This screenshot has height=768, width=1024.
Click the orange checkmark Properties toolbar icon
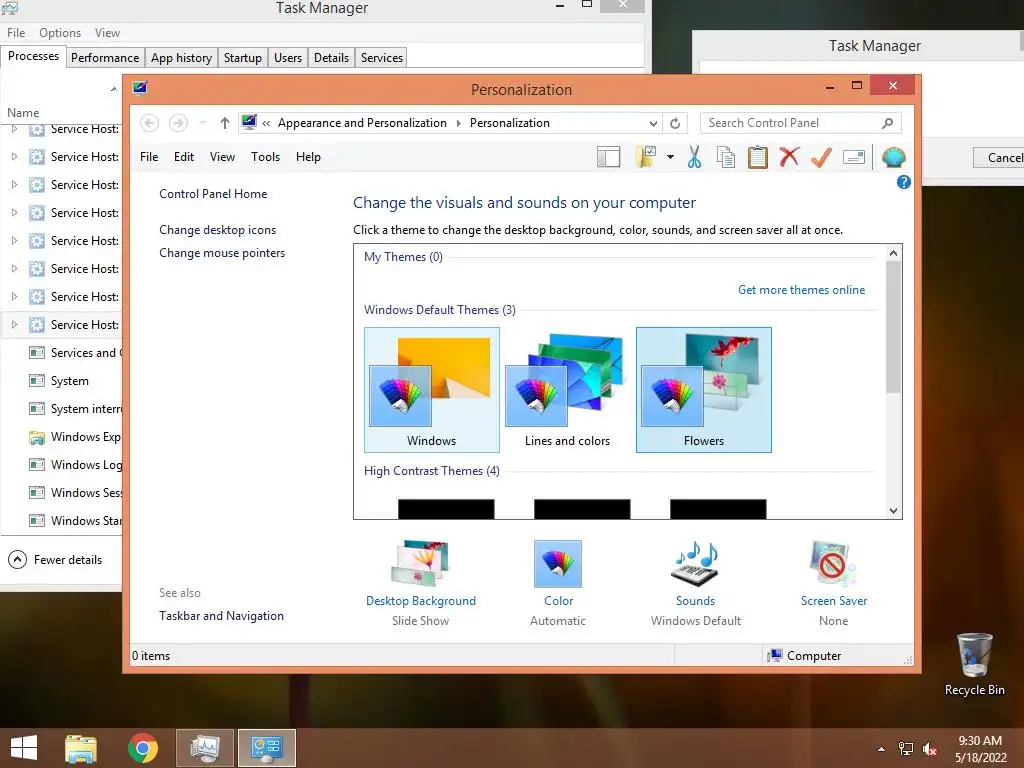(x=821, y=157)
